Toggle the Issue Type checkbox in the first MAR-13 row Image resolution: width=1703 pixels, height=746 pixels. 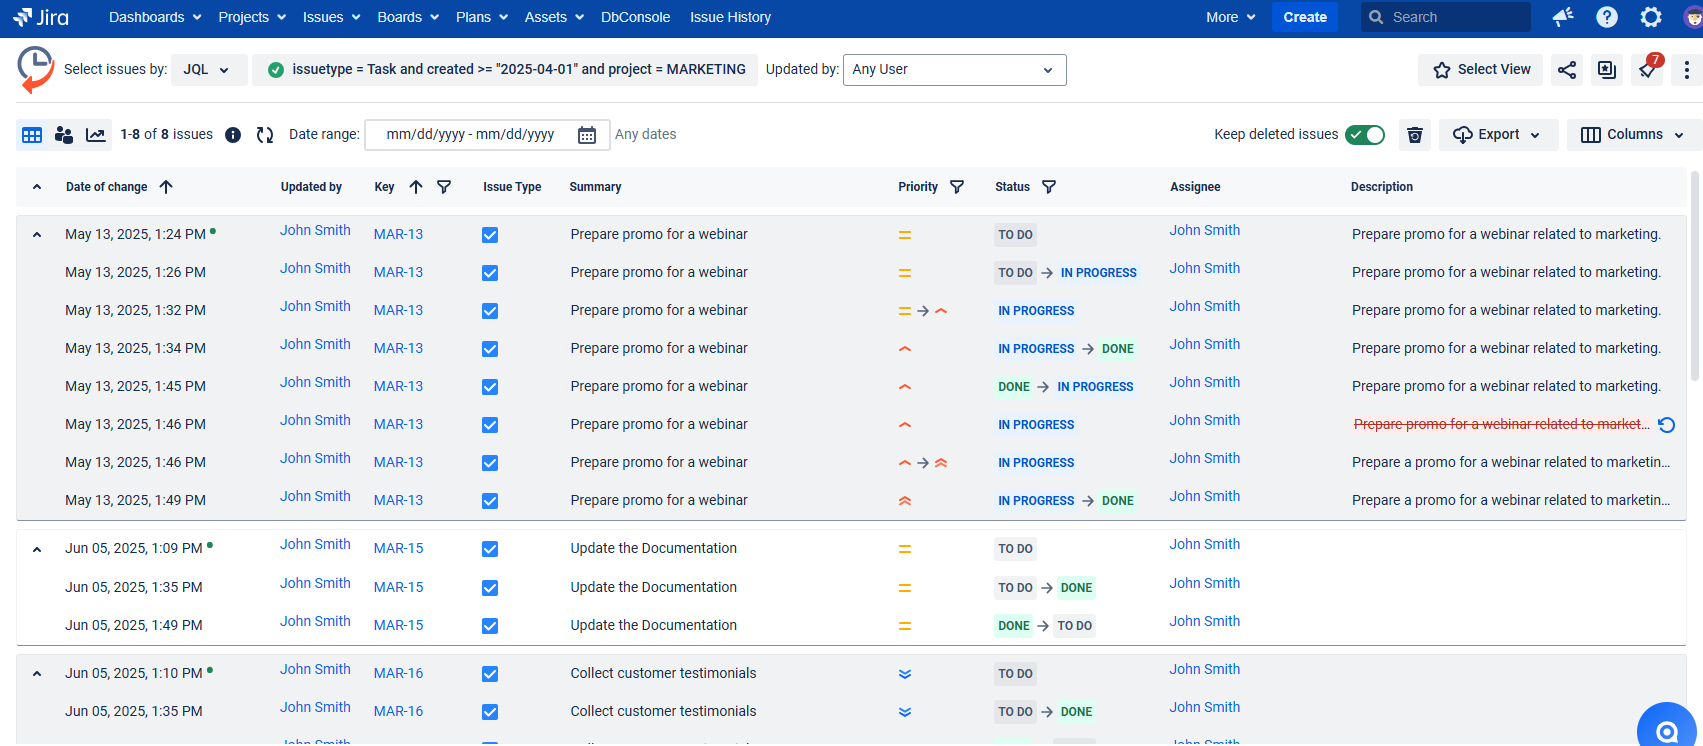tap(490, 235)
